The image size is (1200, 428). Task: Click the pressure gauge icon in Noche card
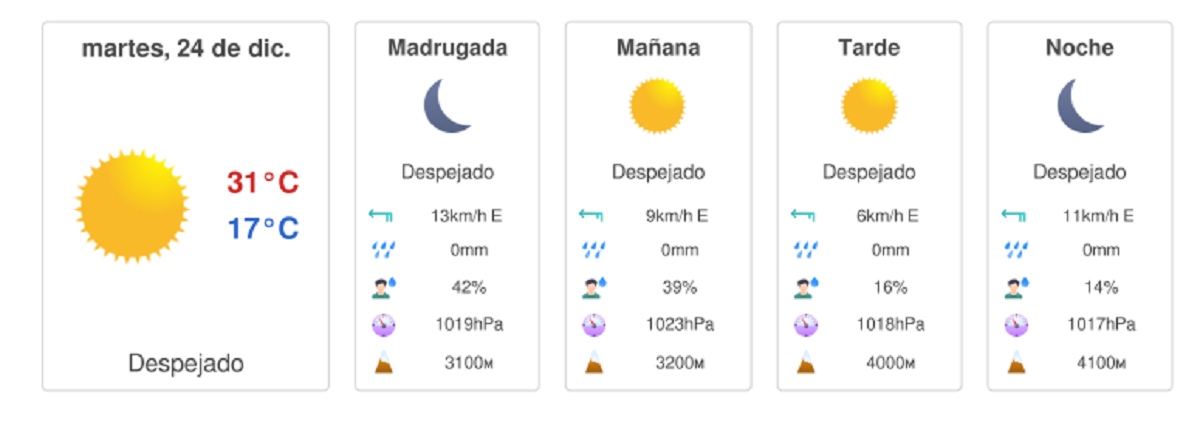(x=1016, y=325)
